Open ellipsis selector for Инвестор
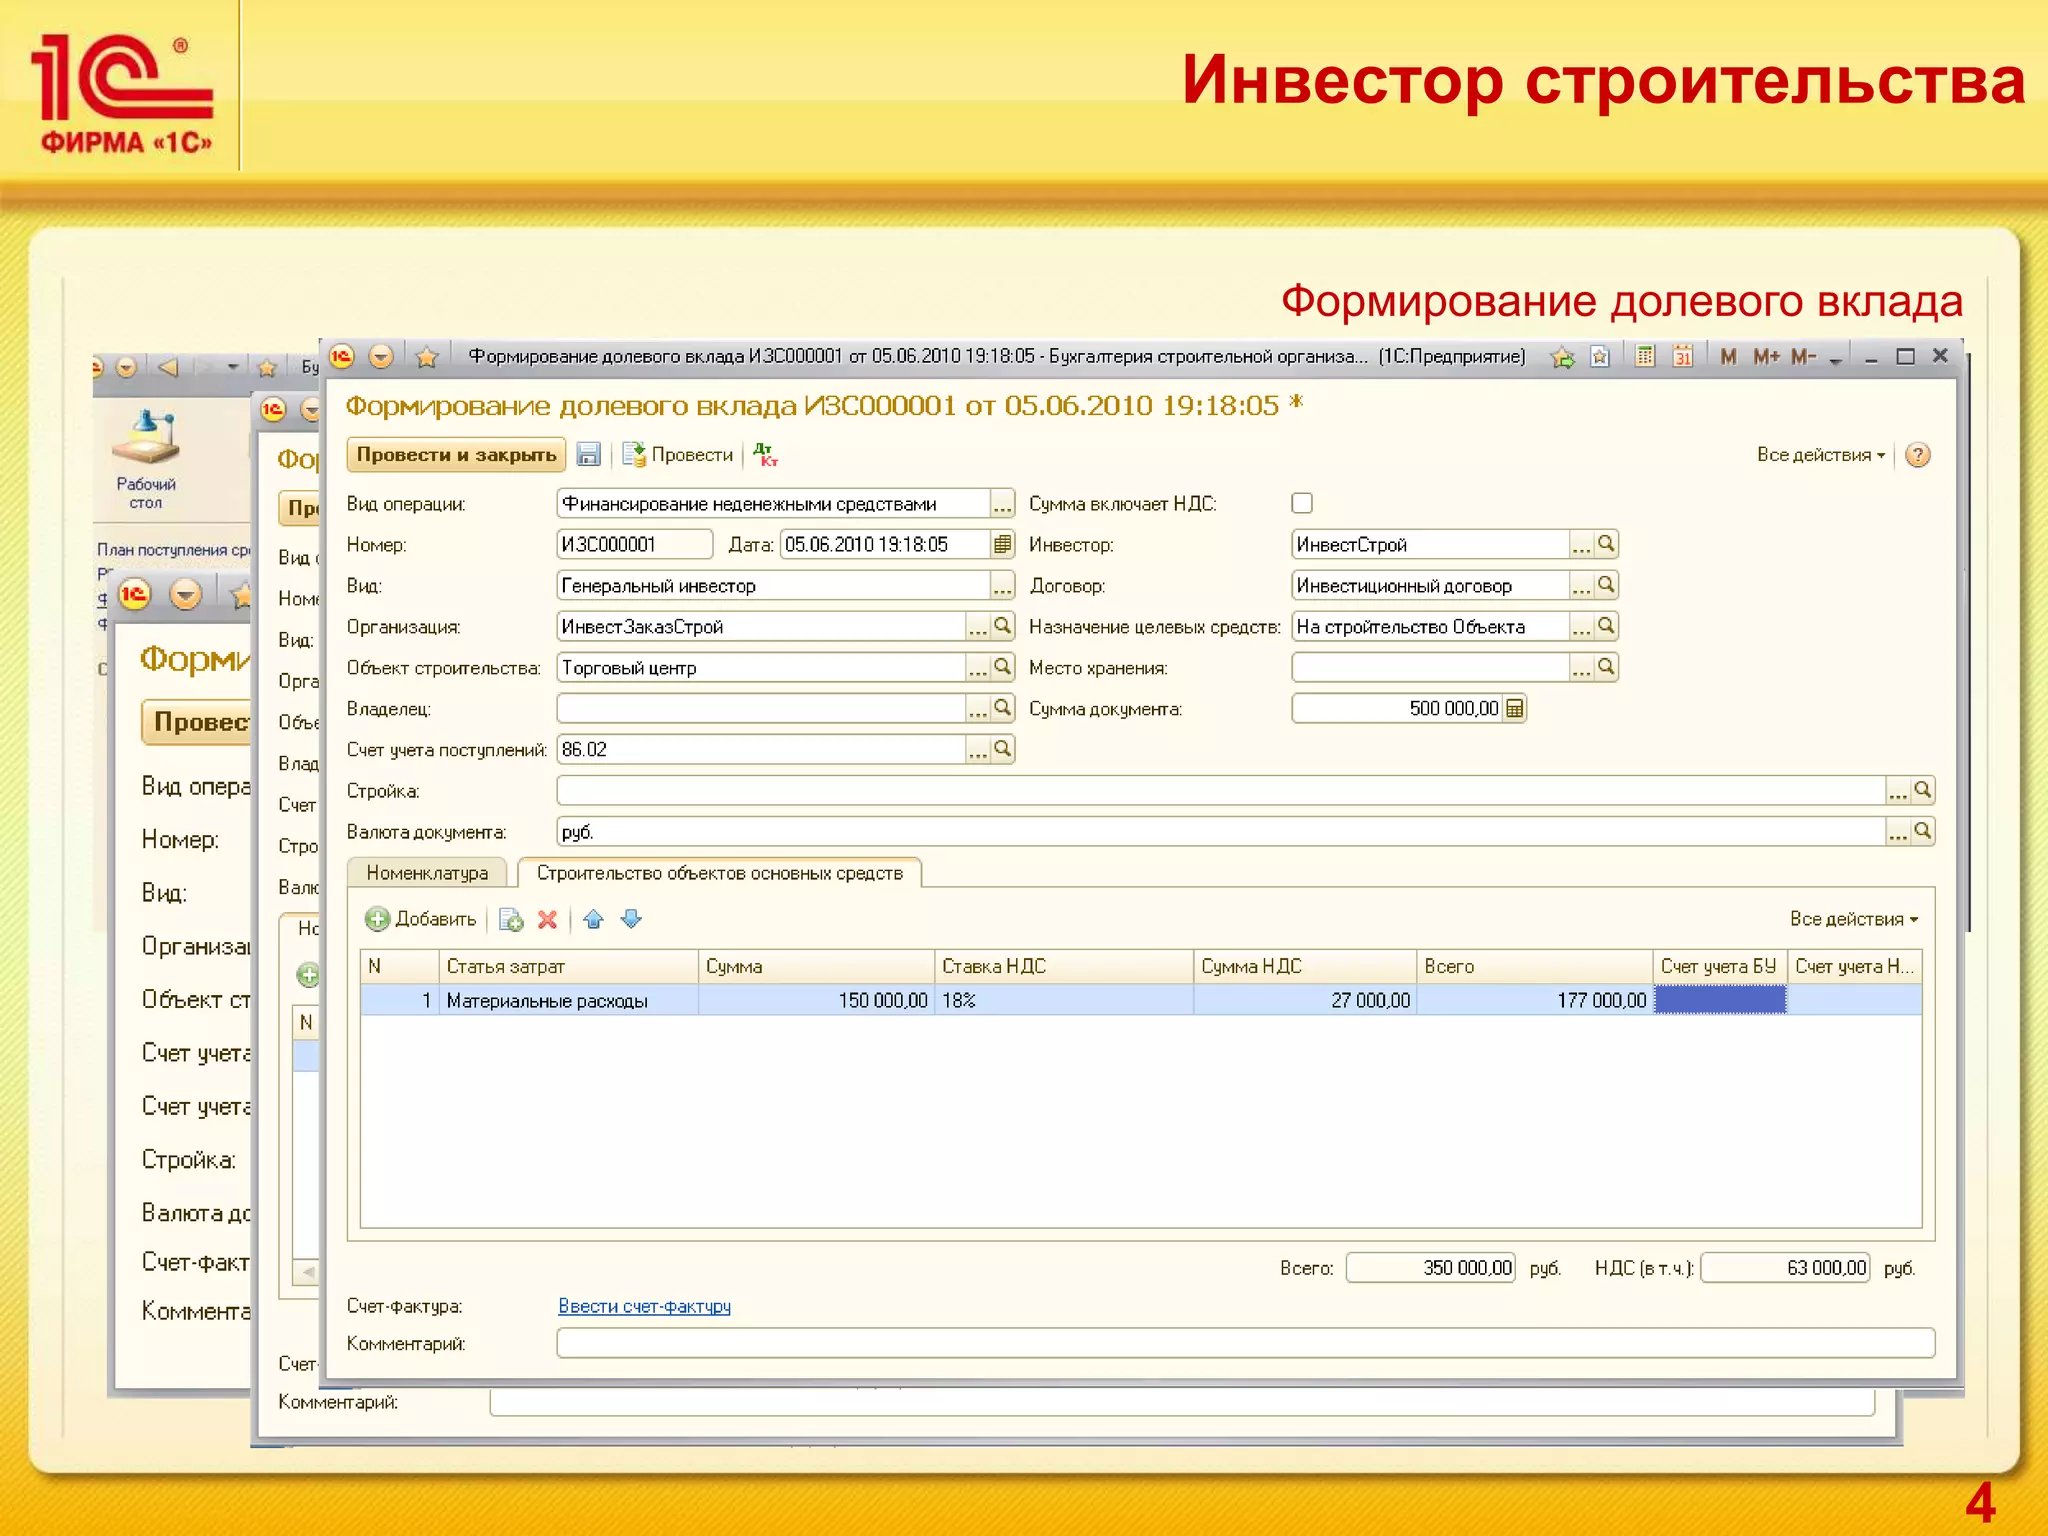This screenshot has width=2048, height=1536. (x=1581, y=544)
